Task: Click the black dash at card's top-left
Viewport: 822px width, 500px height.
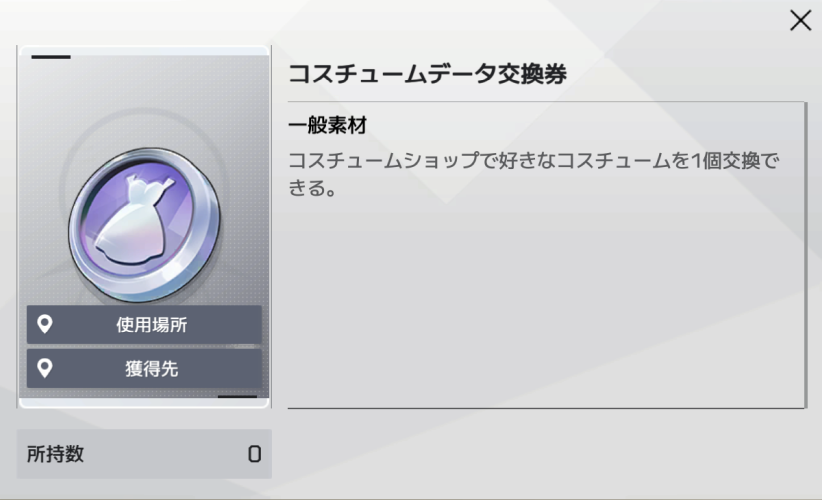Action: click(x=51, y=57)
